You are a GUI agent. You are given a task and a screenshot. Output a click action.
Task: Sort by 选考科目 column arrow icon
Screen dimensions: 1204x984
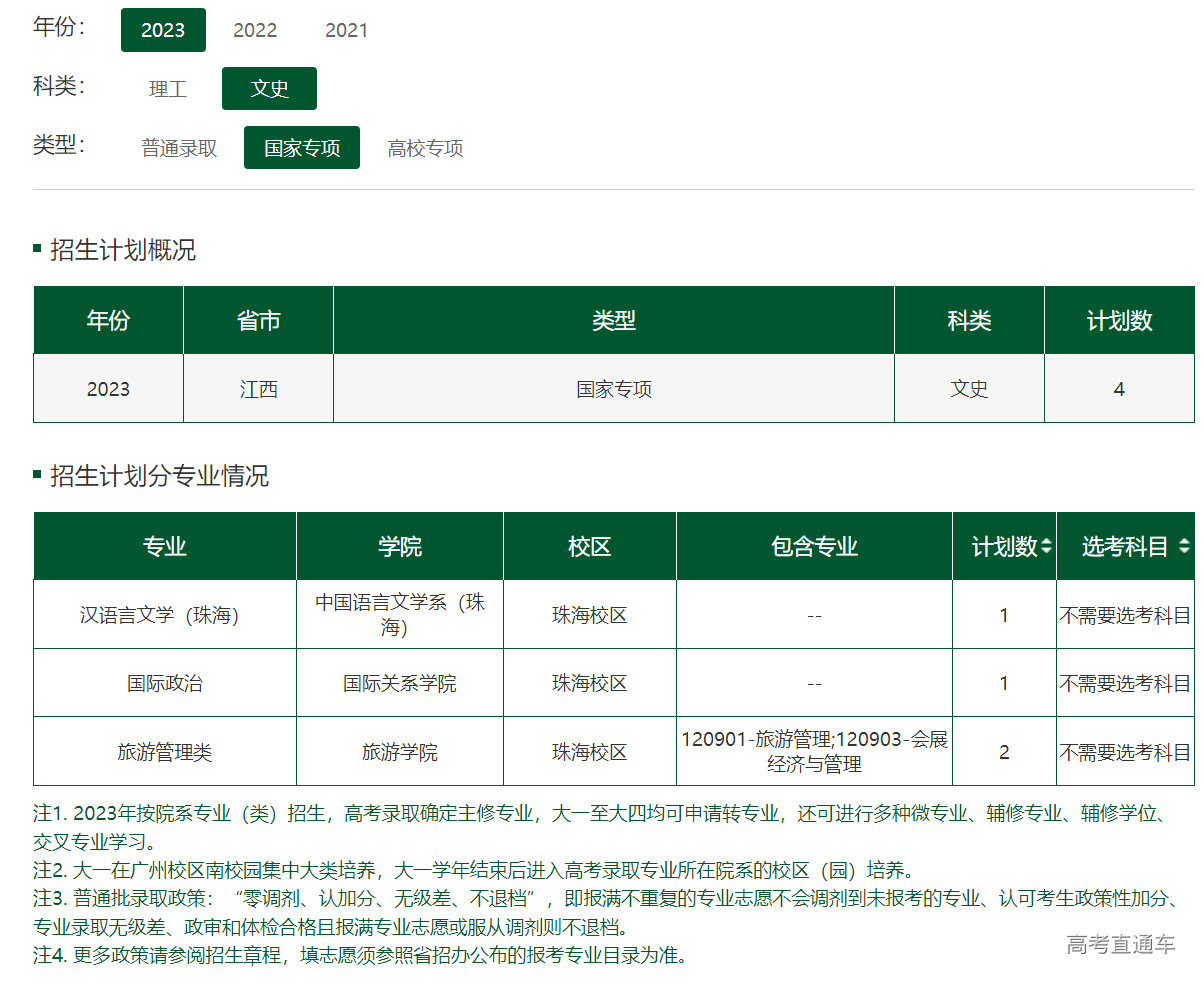[x=1184, y=547]
